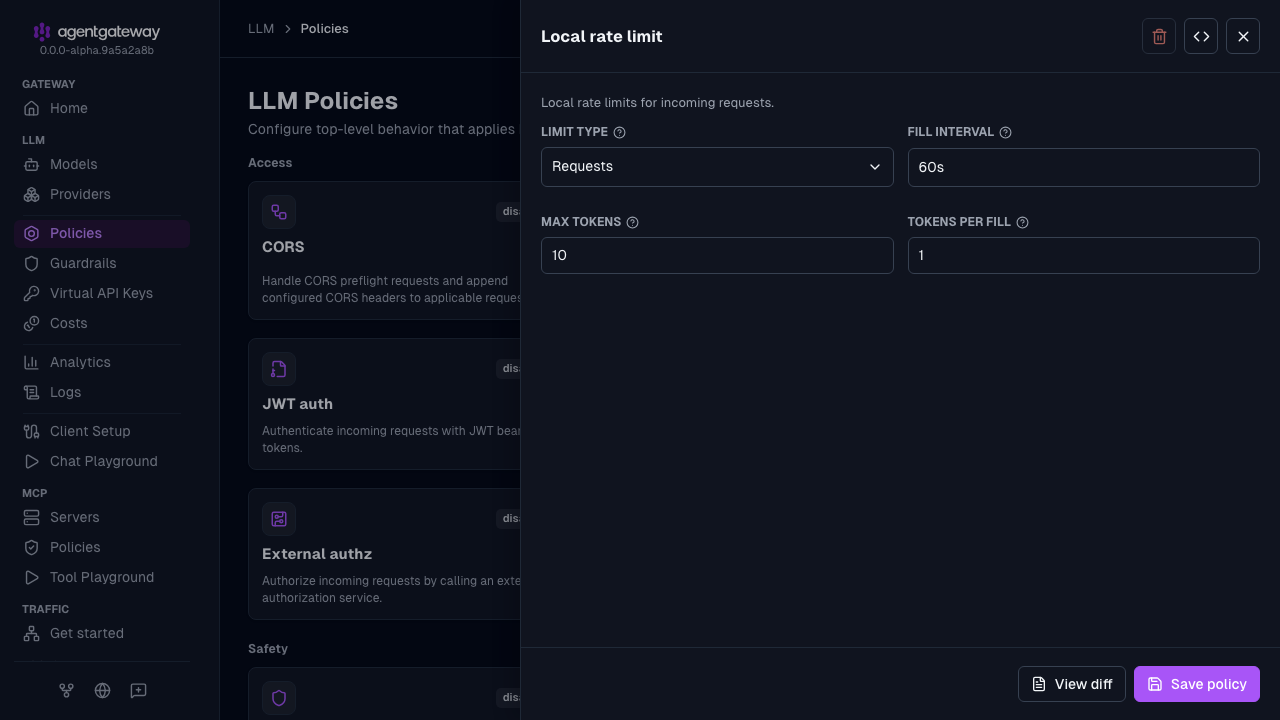Click the shield icon under Safety
The image size is (1280, 720).
(279, 698)
